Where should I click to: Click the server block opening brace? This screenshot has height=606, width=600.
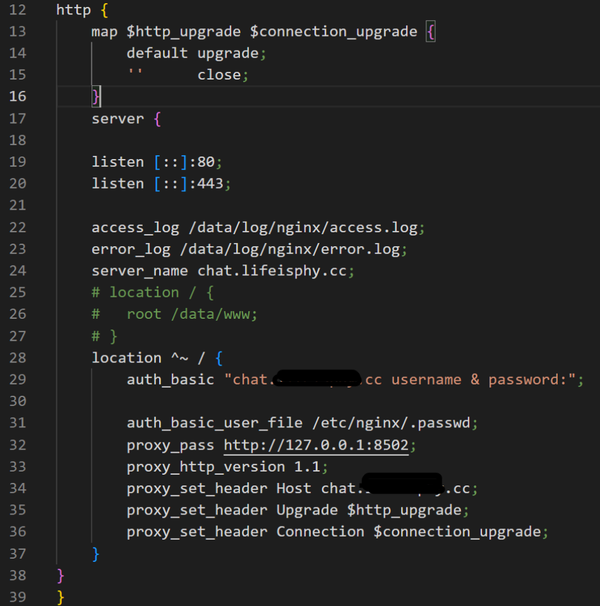pyautogui.click(x=157, y=119)
